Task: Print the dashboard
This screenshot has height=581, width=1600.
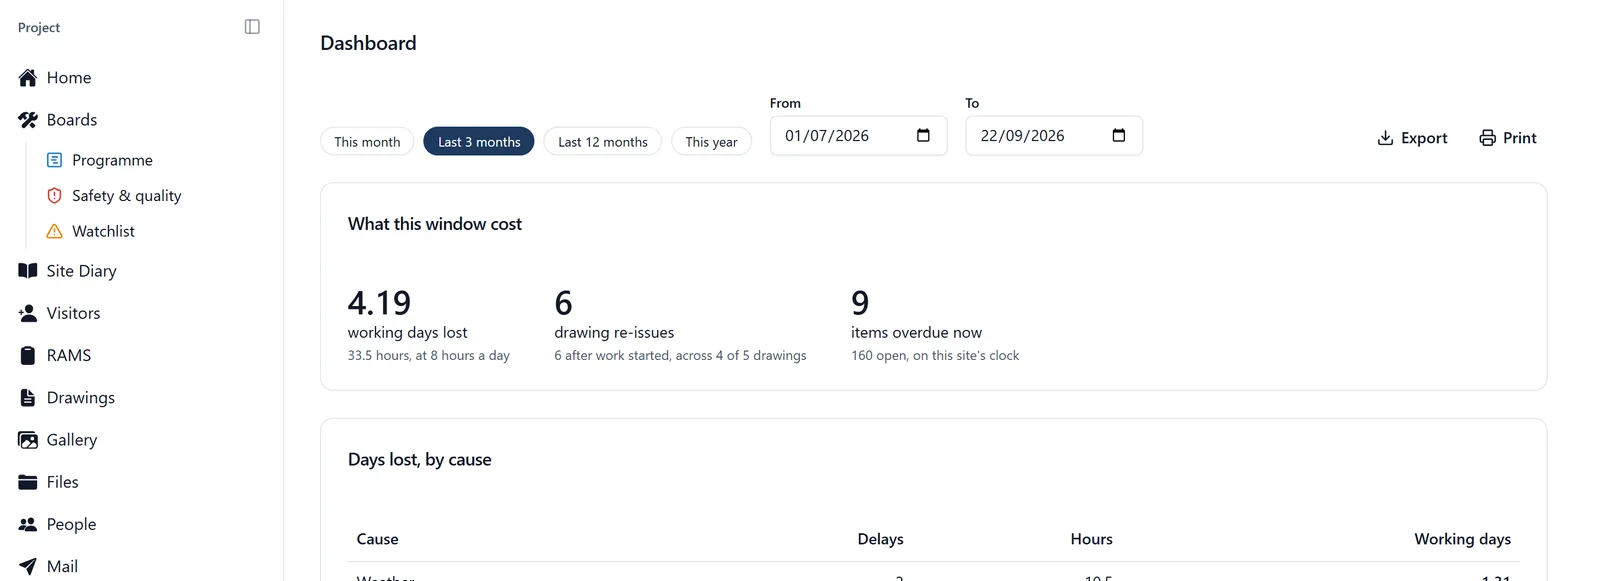Action: [x=1508, y=138]
